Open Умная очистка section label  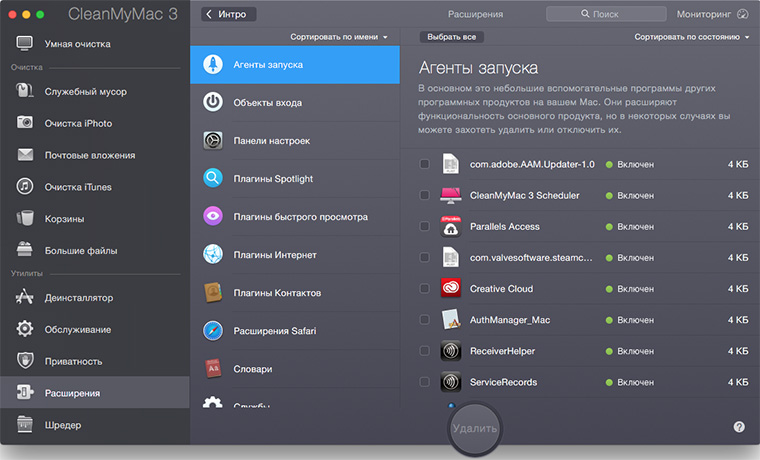78,44
